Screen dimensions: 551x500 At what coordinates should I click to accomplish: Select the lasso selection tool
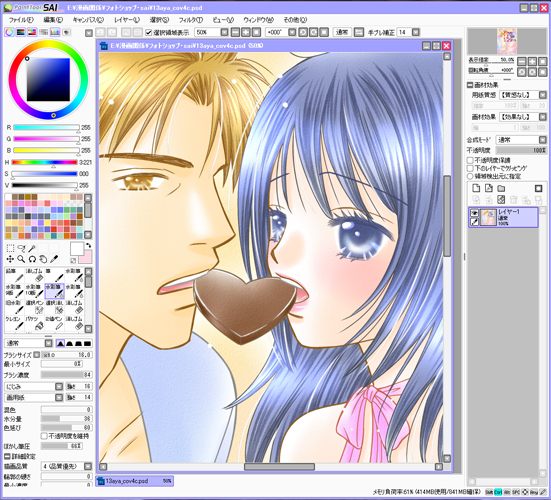pos(21,248)
